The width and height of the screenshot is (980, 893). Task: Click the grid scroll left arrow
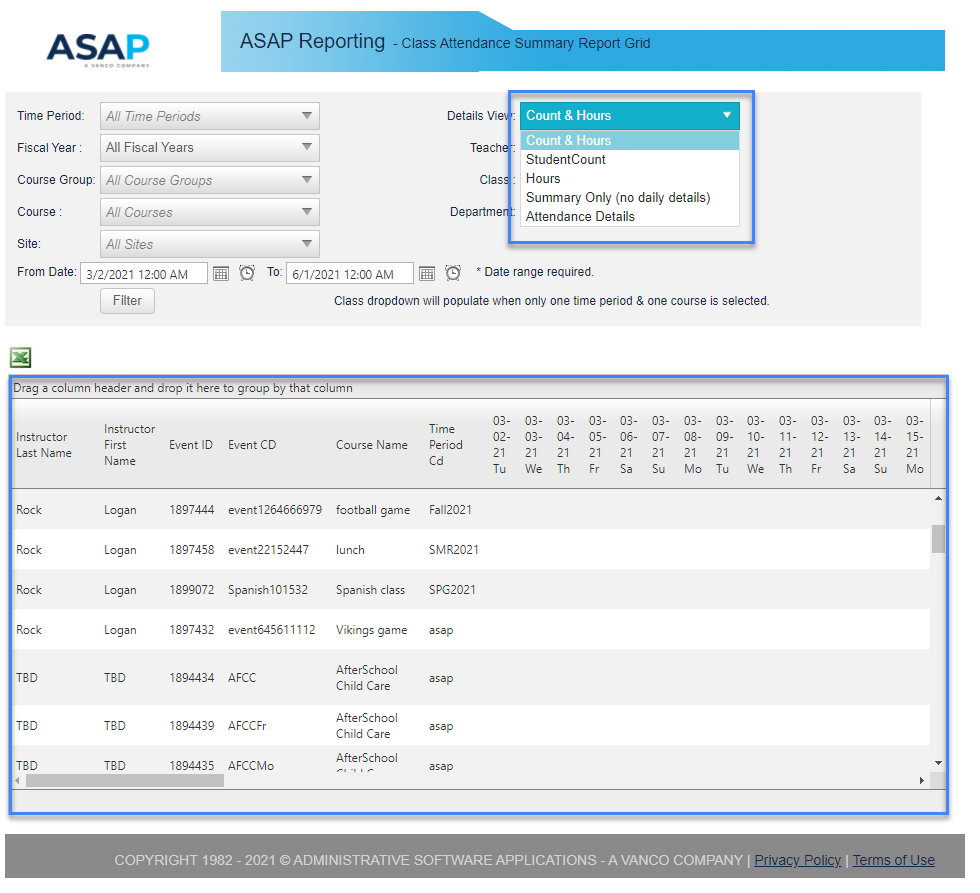(x=18, y=781)
